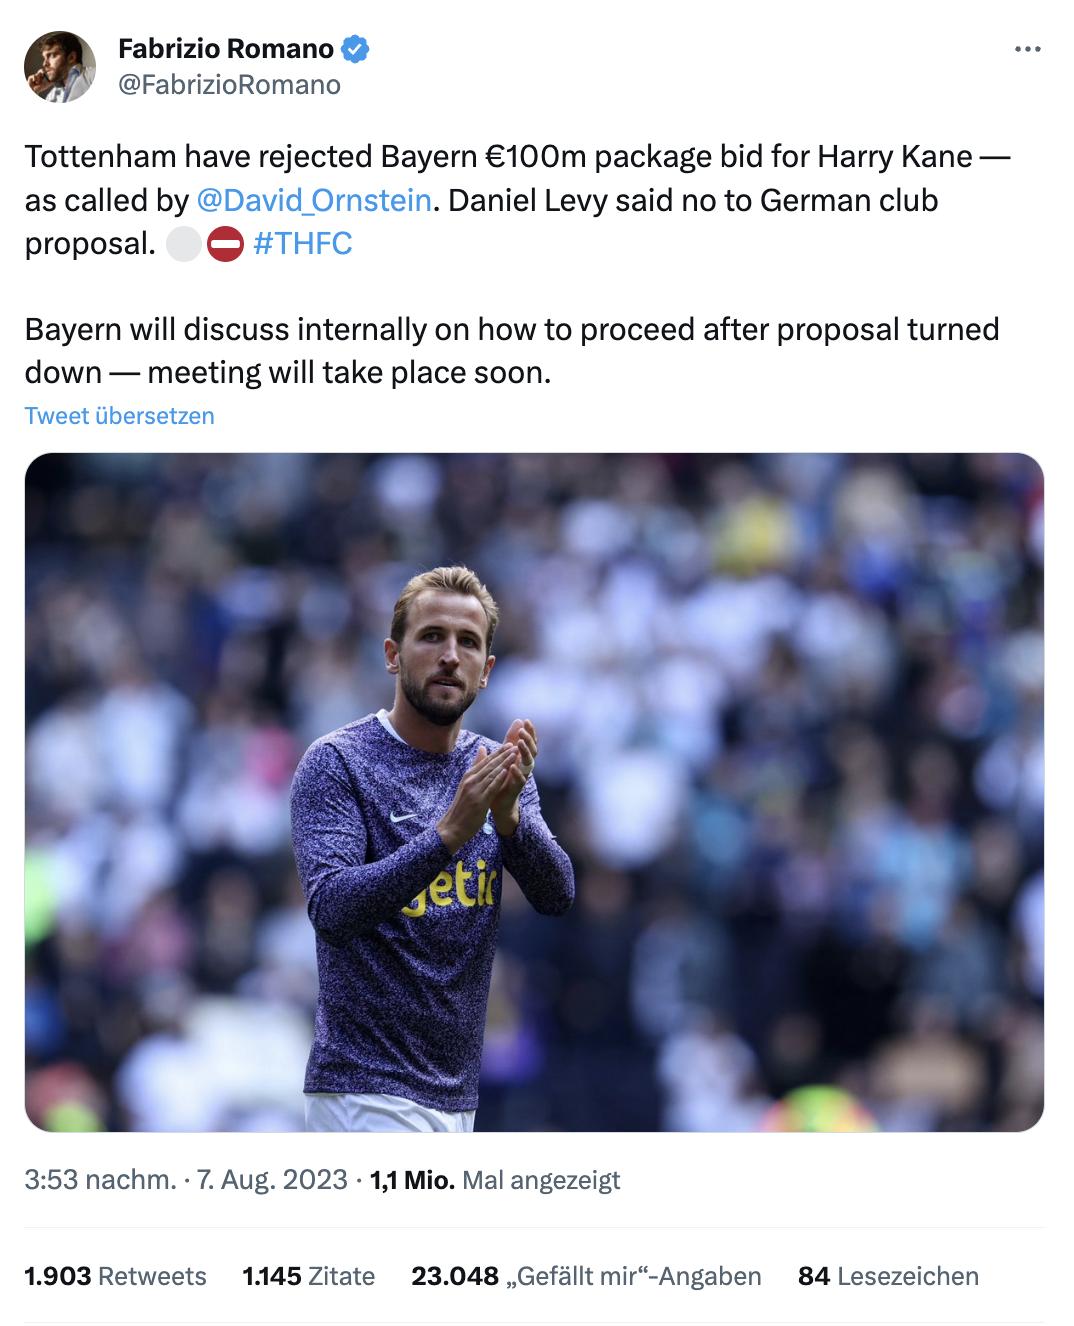Open the #THFC hashtag
The height and width of the screenshot is (1326, 1074).
tap(303, 243)
